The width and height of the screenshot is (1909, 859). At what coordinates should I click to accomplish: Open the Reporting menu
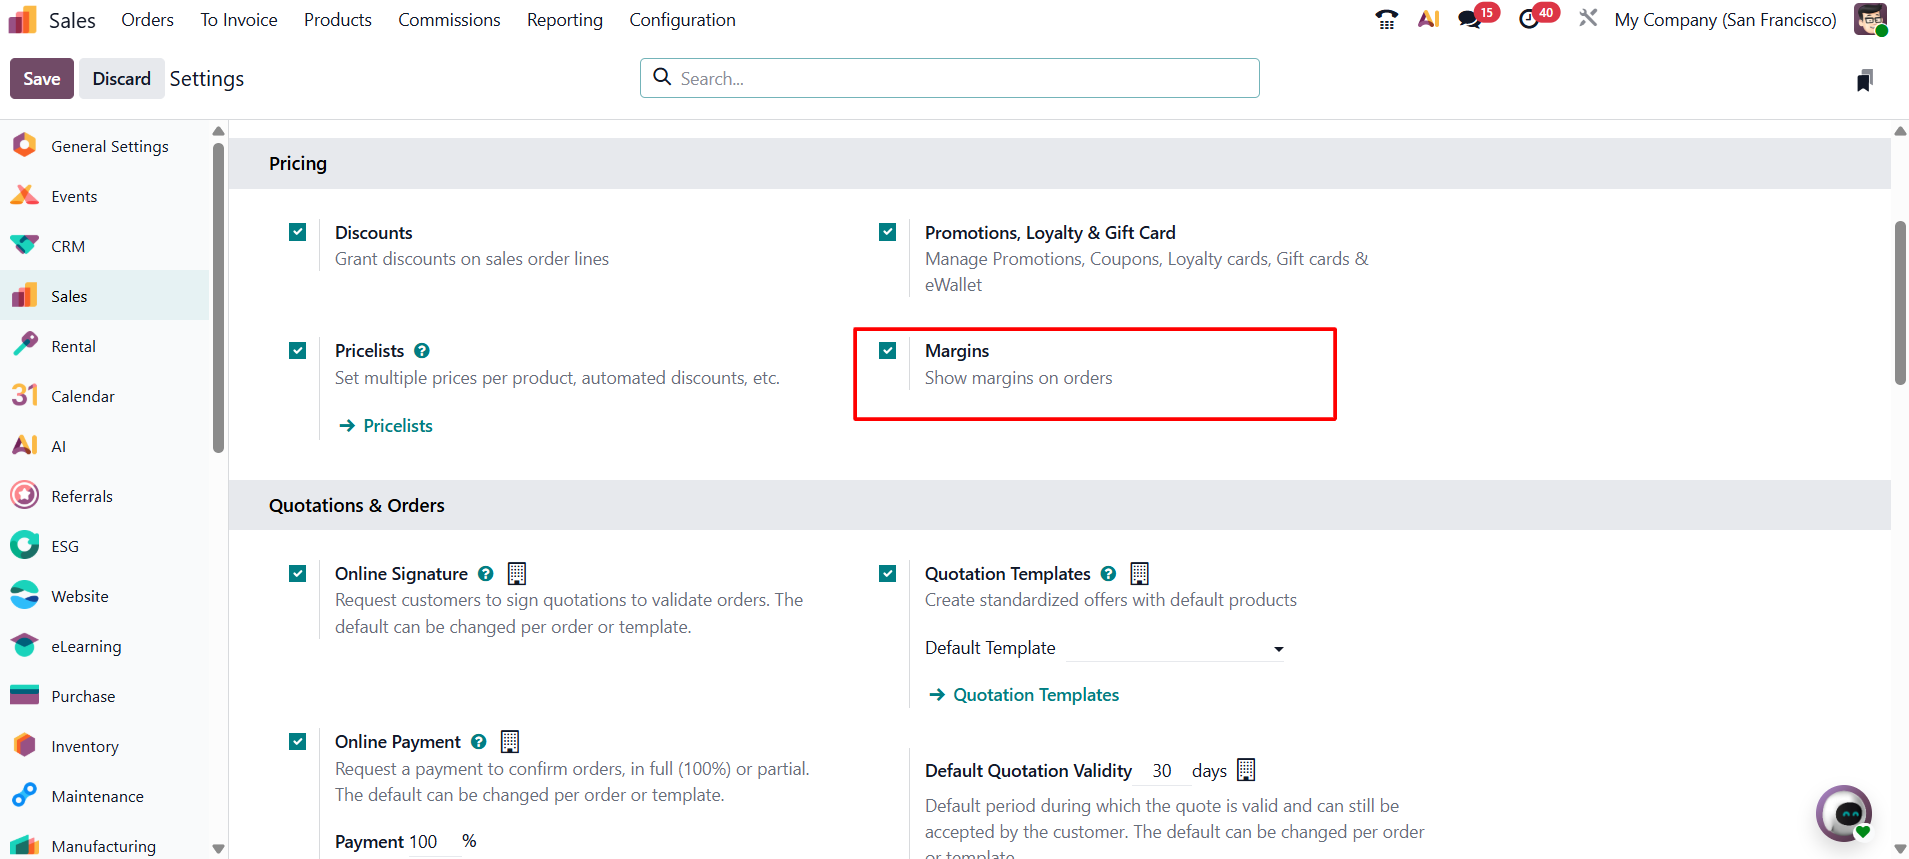(x=565, y=20)
